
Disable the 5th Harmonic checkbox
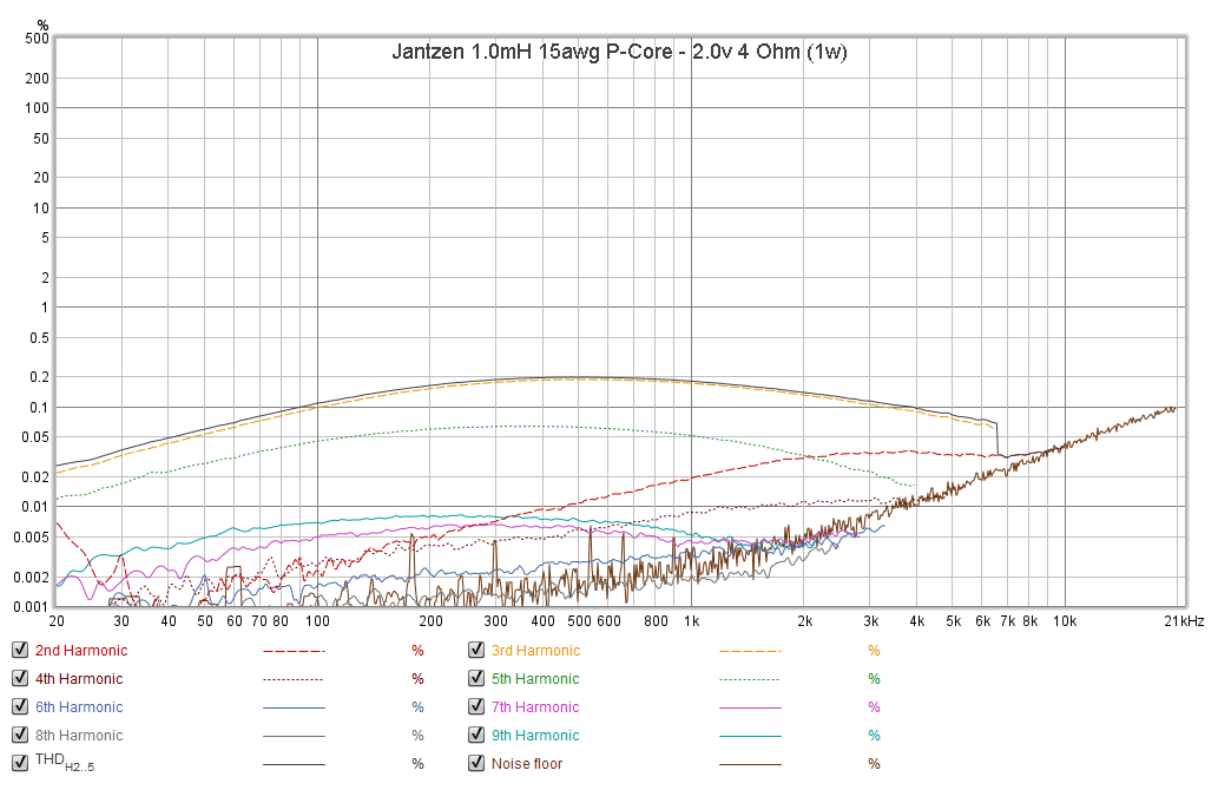[476, 679]
